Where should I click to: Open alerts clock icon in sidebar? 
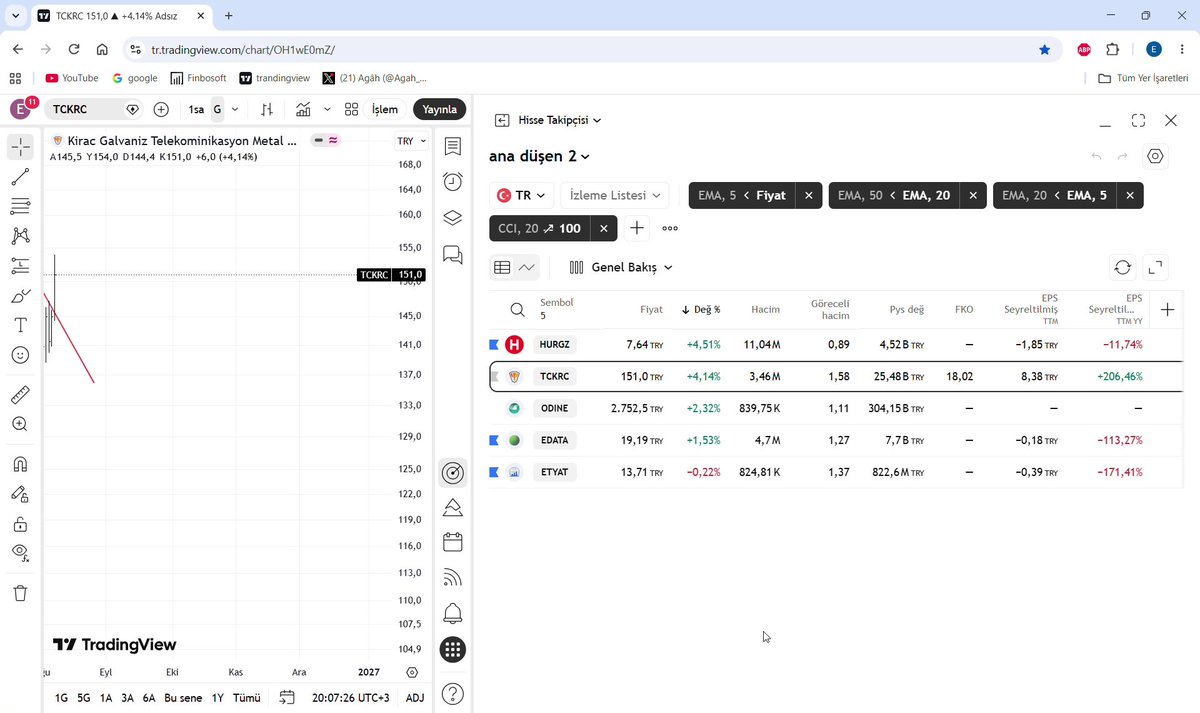tap(453, 182)
